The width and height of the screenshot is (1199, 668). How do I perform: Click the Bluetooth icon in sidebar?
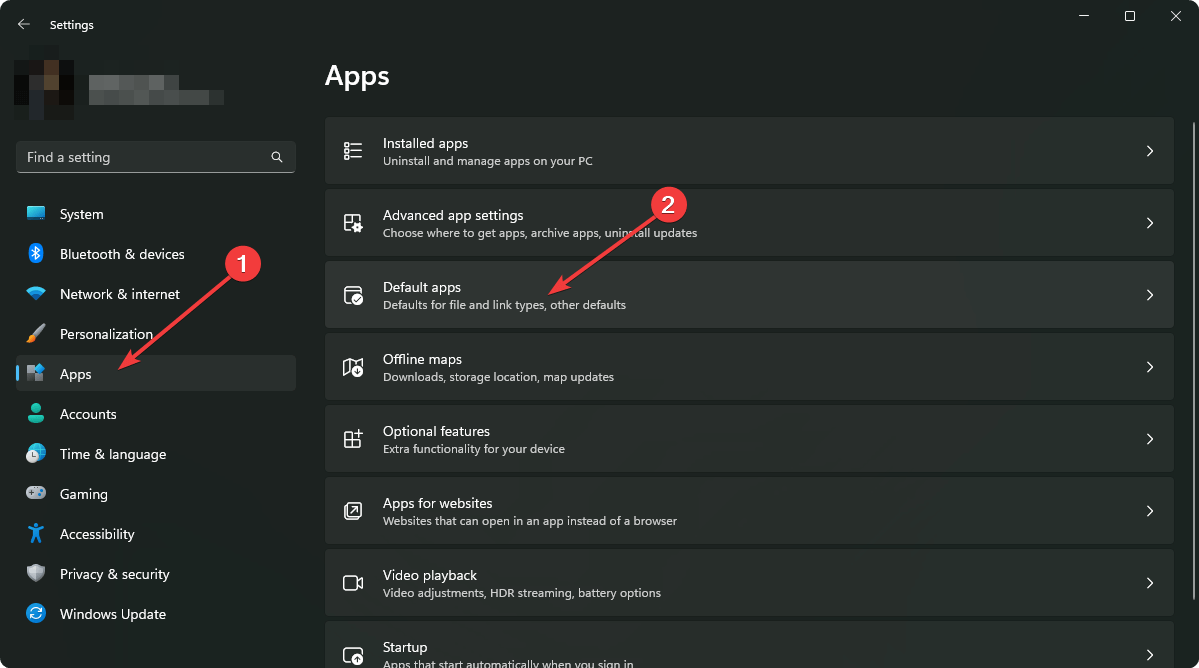(x=36, y=253)
